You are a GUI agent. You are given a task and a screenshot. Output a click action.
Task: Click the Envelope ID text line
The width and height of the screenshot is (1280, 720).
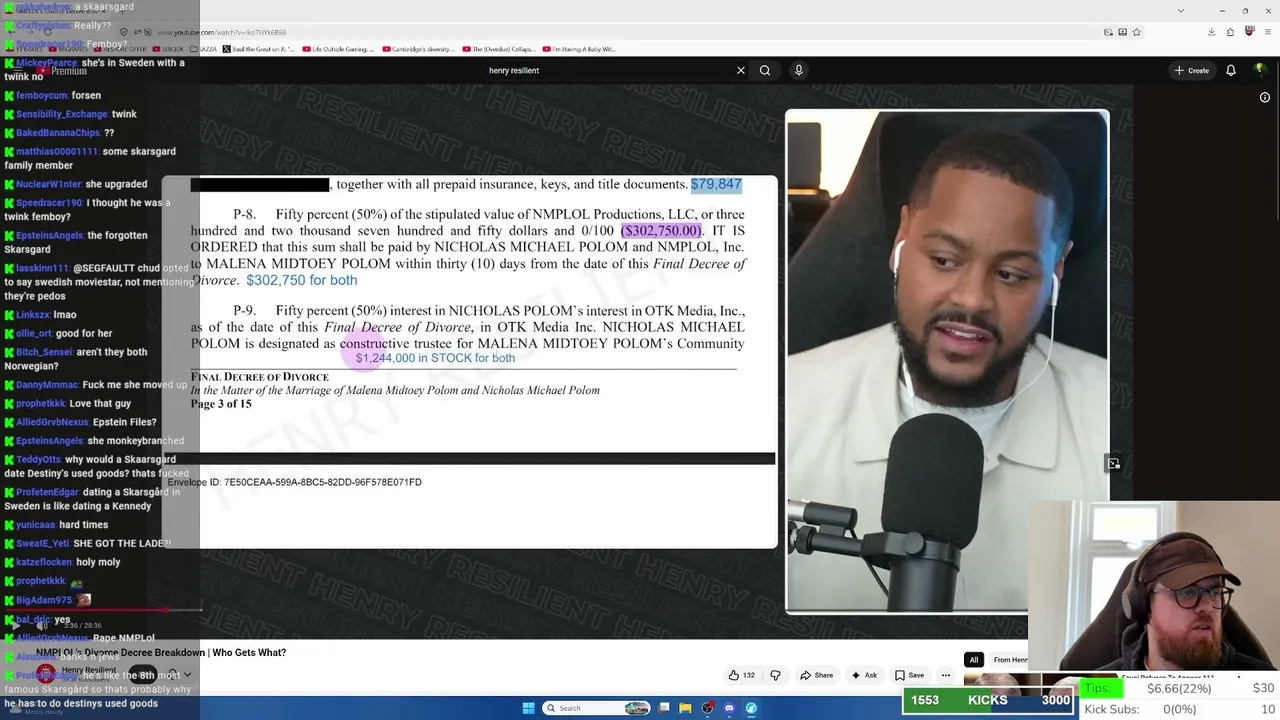tap(294, 482)
